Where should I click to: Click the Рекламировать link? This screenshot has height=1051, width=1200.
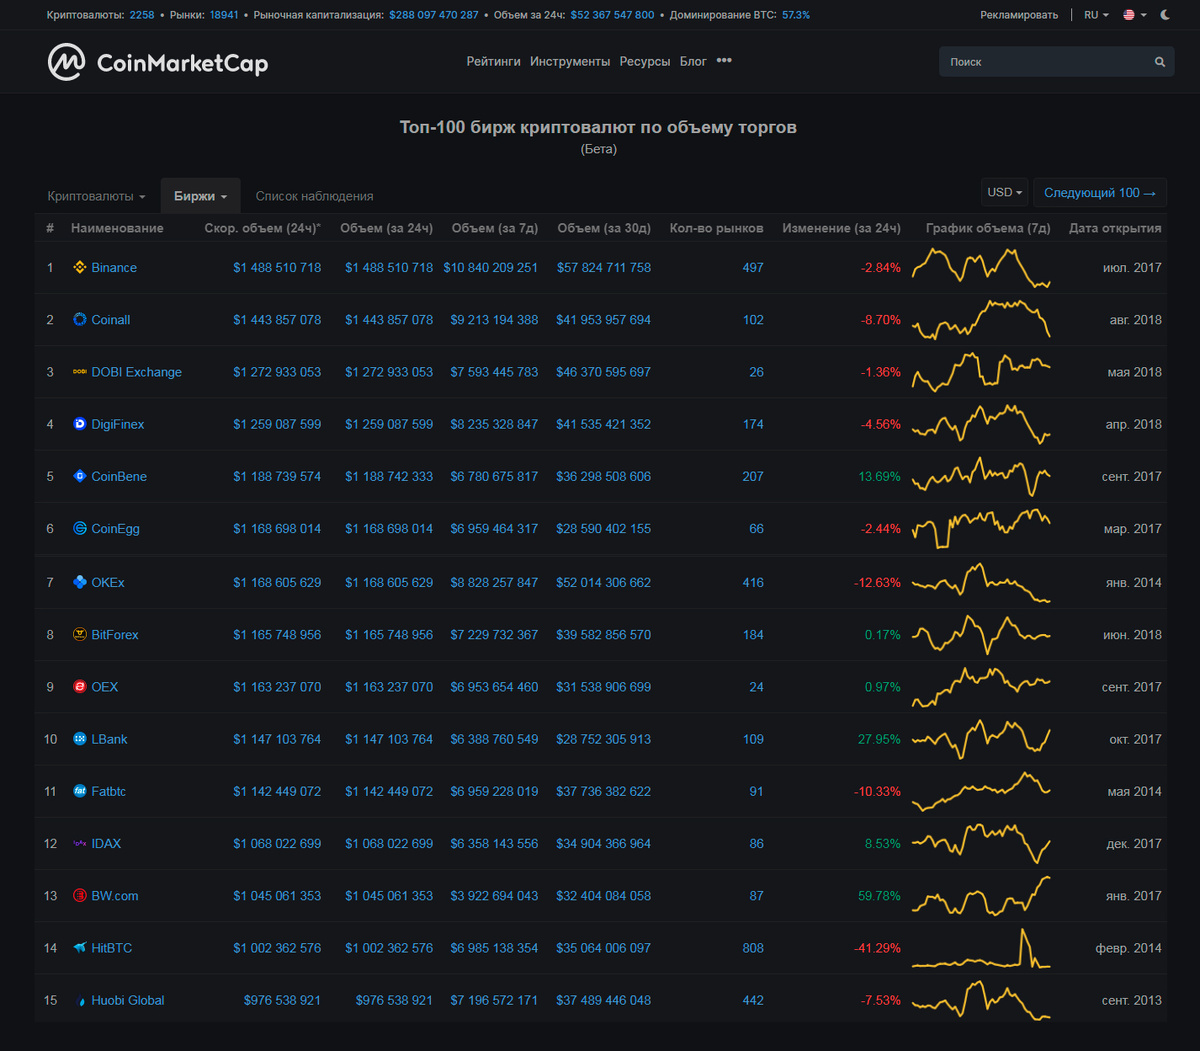pyautogui.click(x=1019, y=15)
